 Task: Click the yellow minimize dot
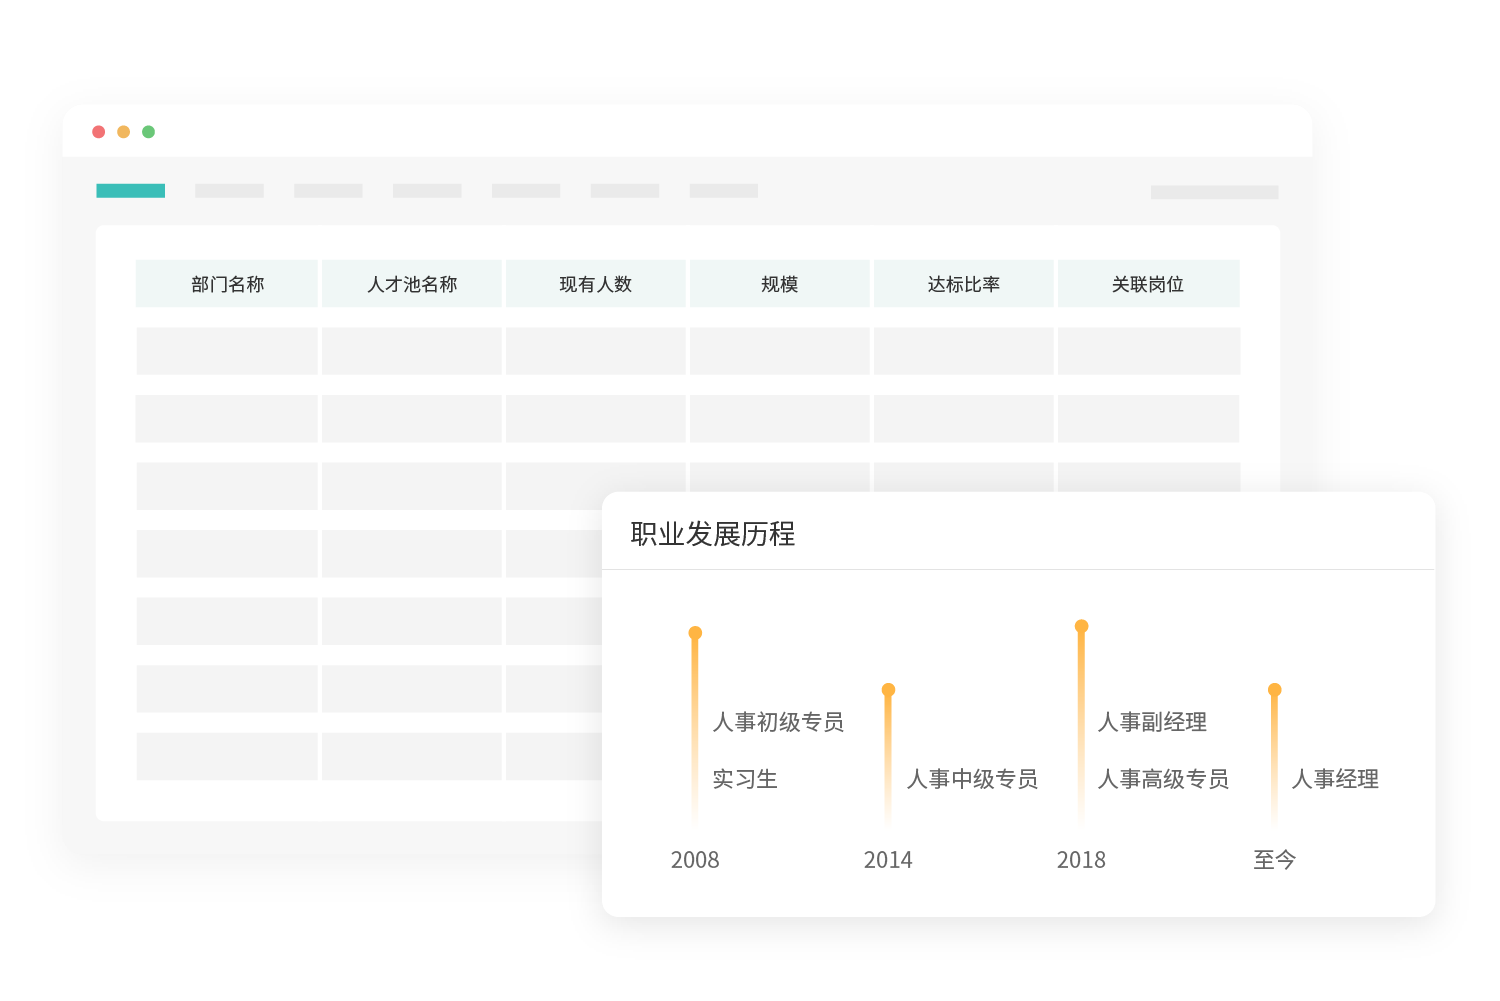(124, 132)
